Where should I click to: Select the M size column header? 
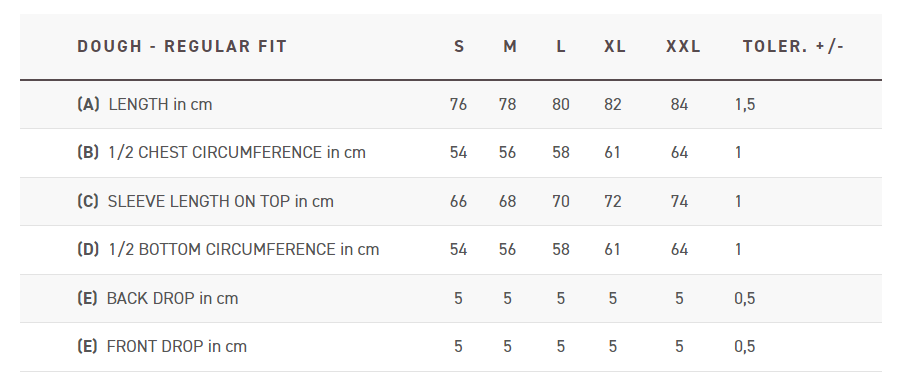[509, 47]
